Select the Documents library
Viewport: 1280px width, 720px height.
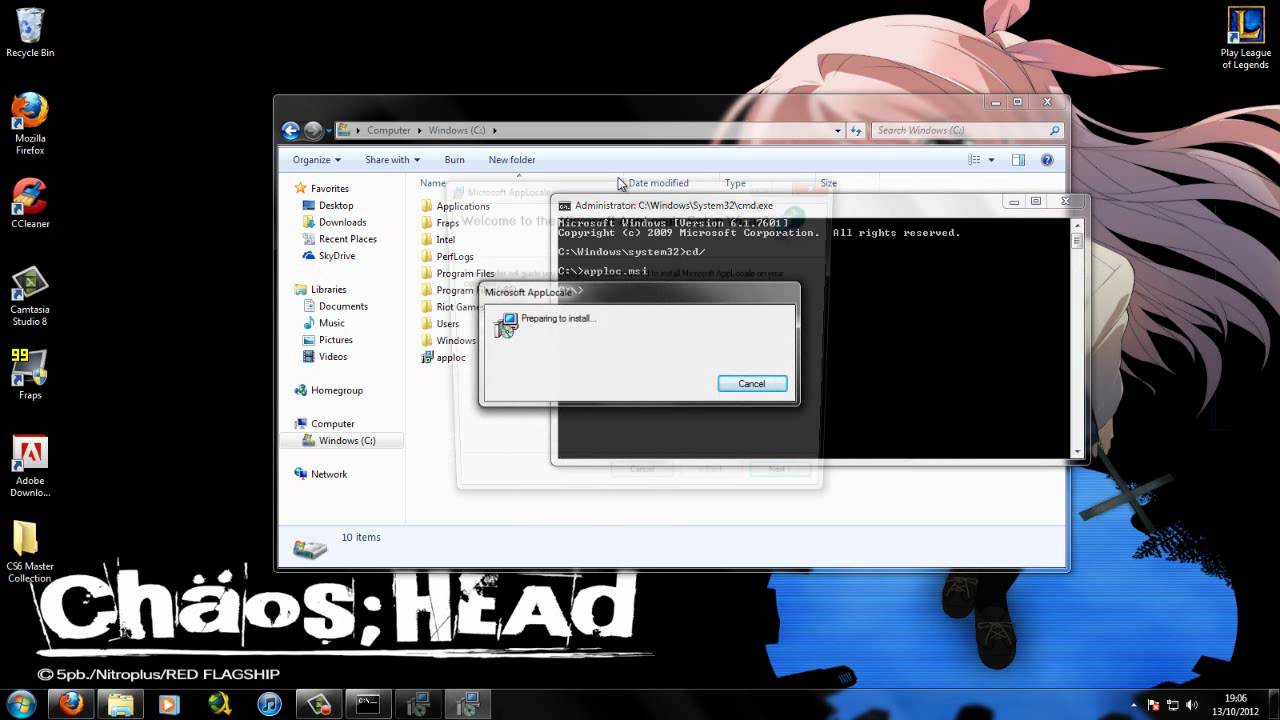click(343, 306)
